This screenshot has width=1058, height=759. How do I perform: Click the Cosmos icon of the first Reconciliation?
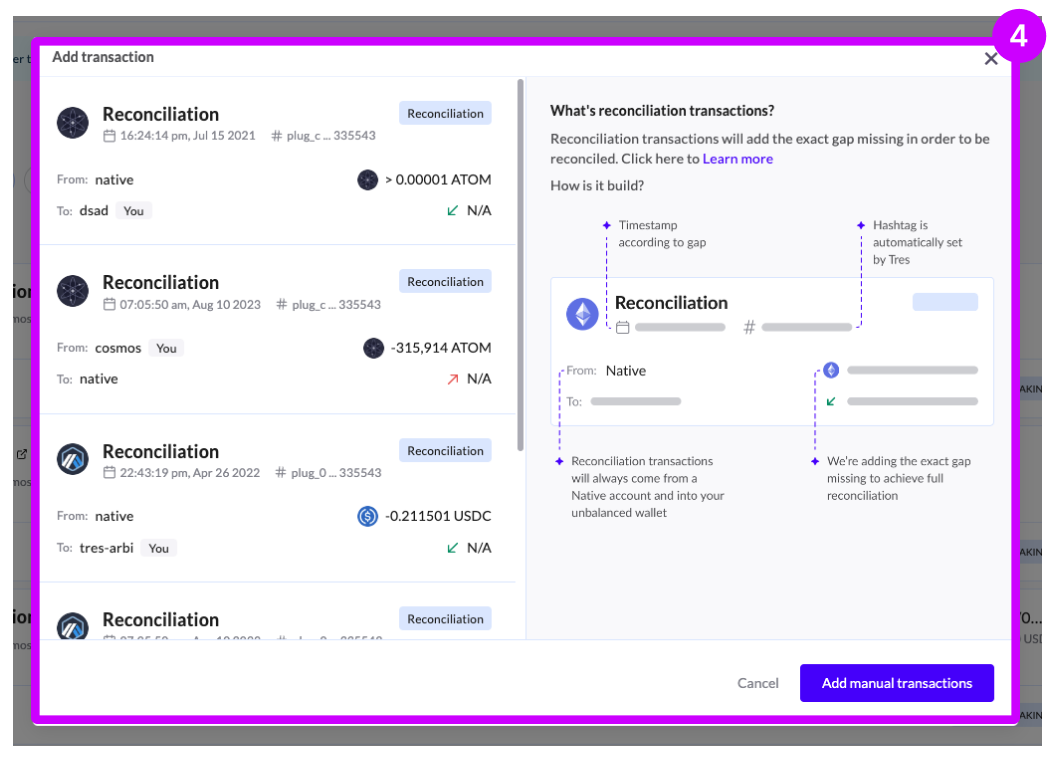coord(74,123)
